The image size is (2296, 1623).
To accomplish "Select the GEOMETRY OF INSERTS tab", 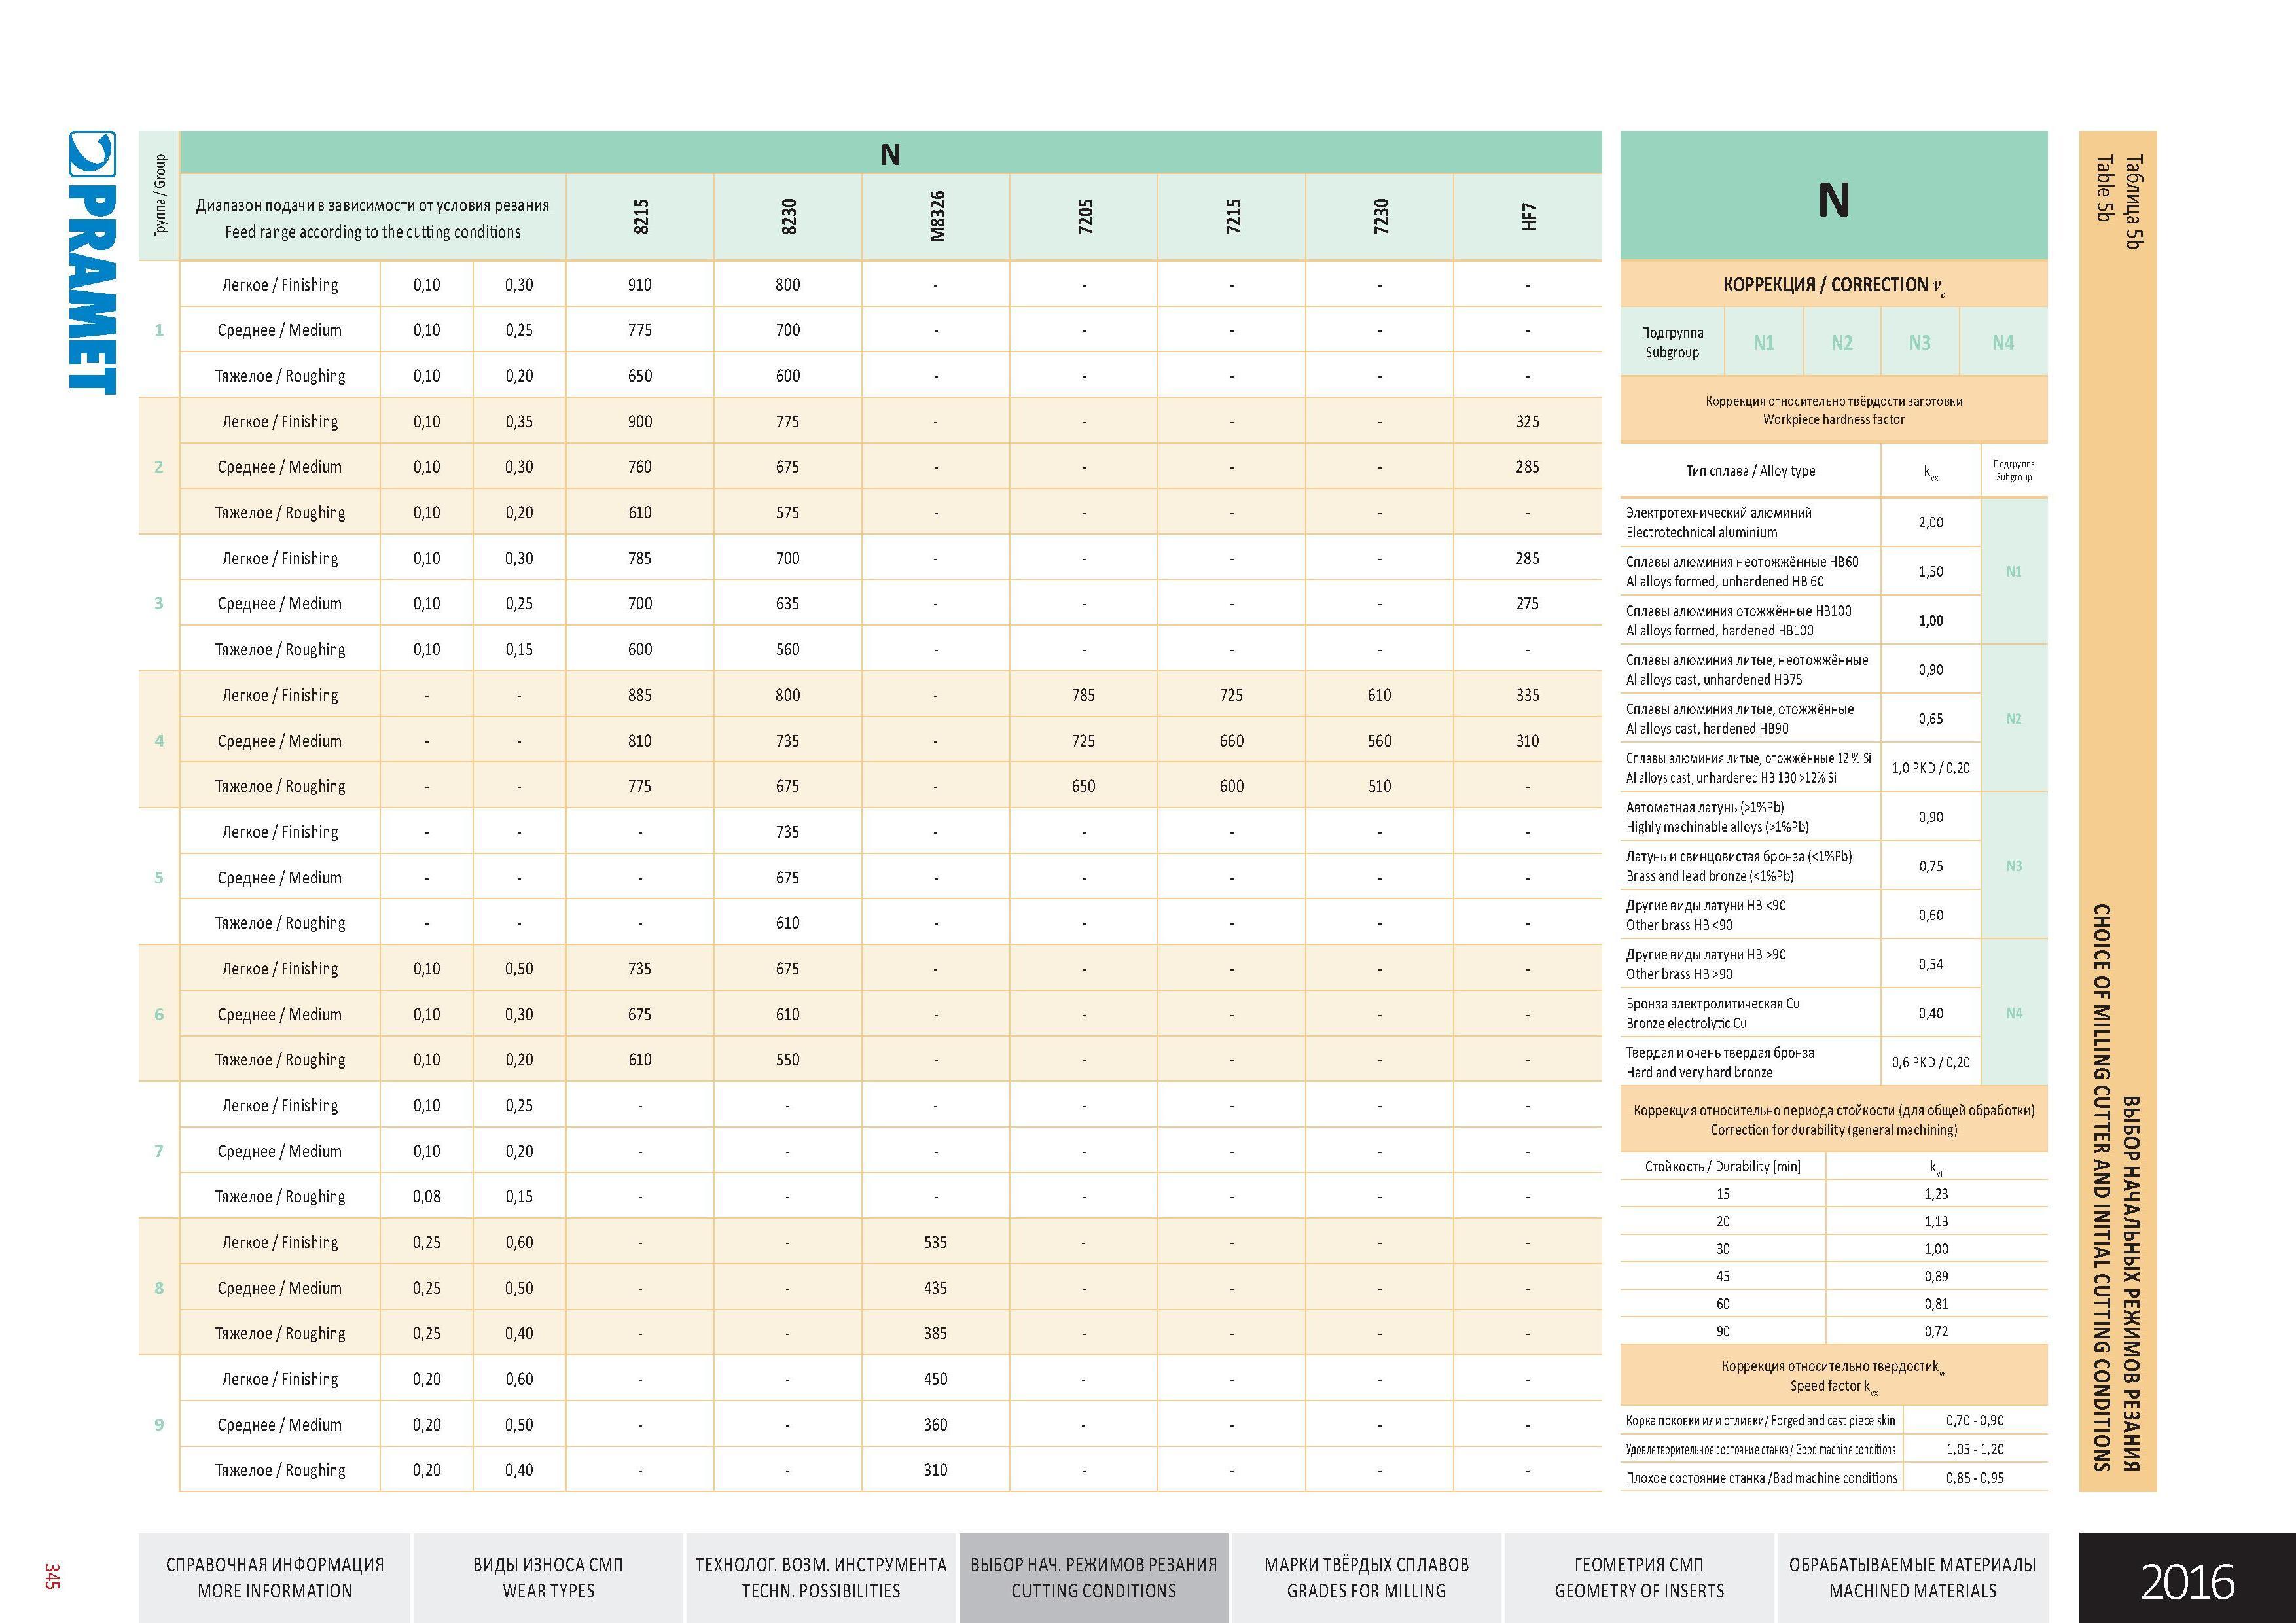I will point(1640,1577).
